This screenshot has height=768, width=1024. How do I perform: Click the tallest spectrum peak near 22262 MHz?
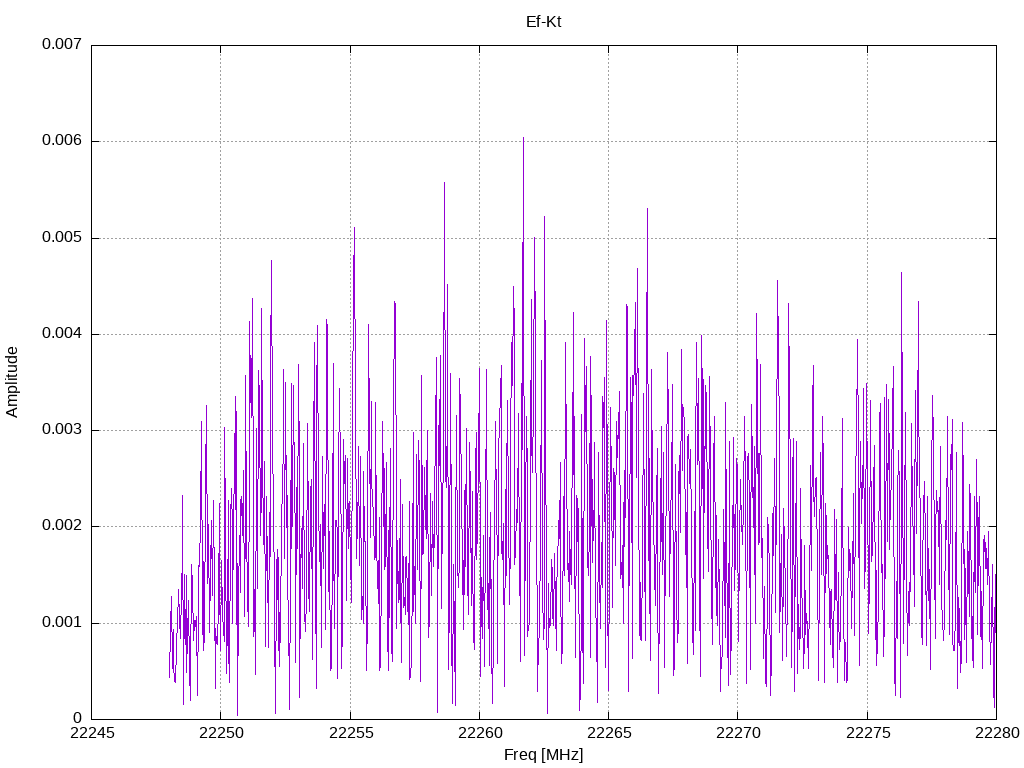(523, 138)
